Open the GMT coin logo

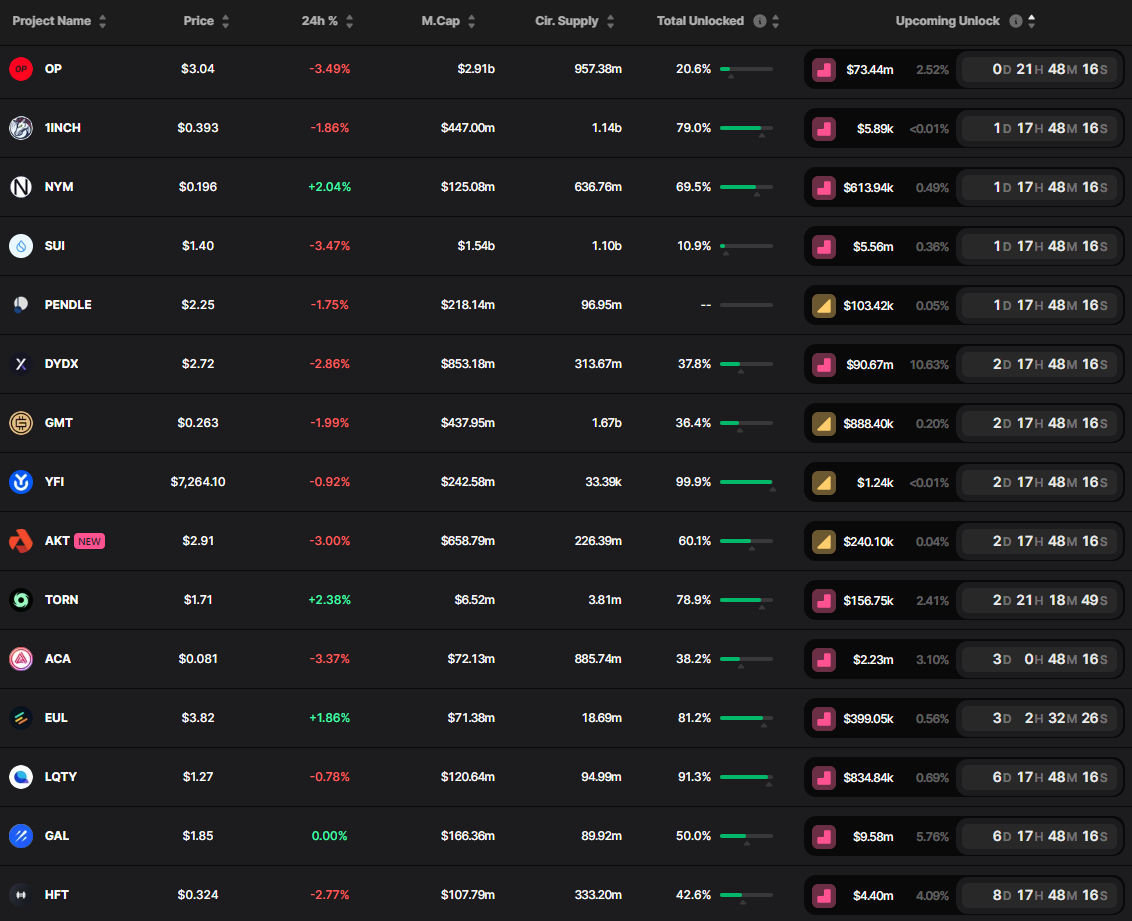21,423
